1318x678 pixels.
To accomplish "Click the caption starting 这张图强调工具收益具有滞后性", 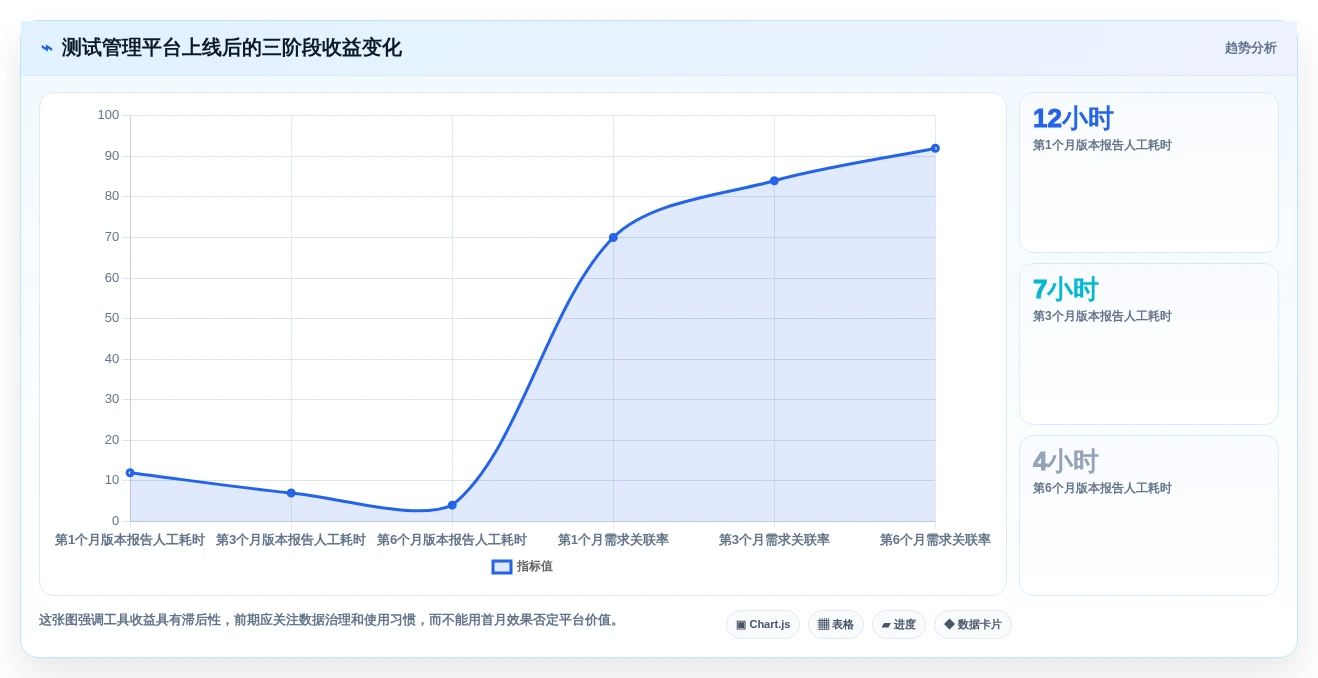I will click(331, 620).
